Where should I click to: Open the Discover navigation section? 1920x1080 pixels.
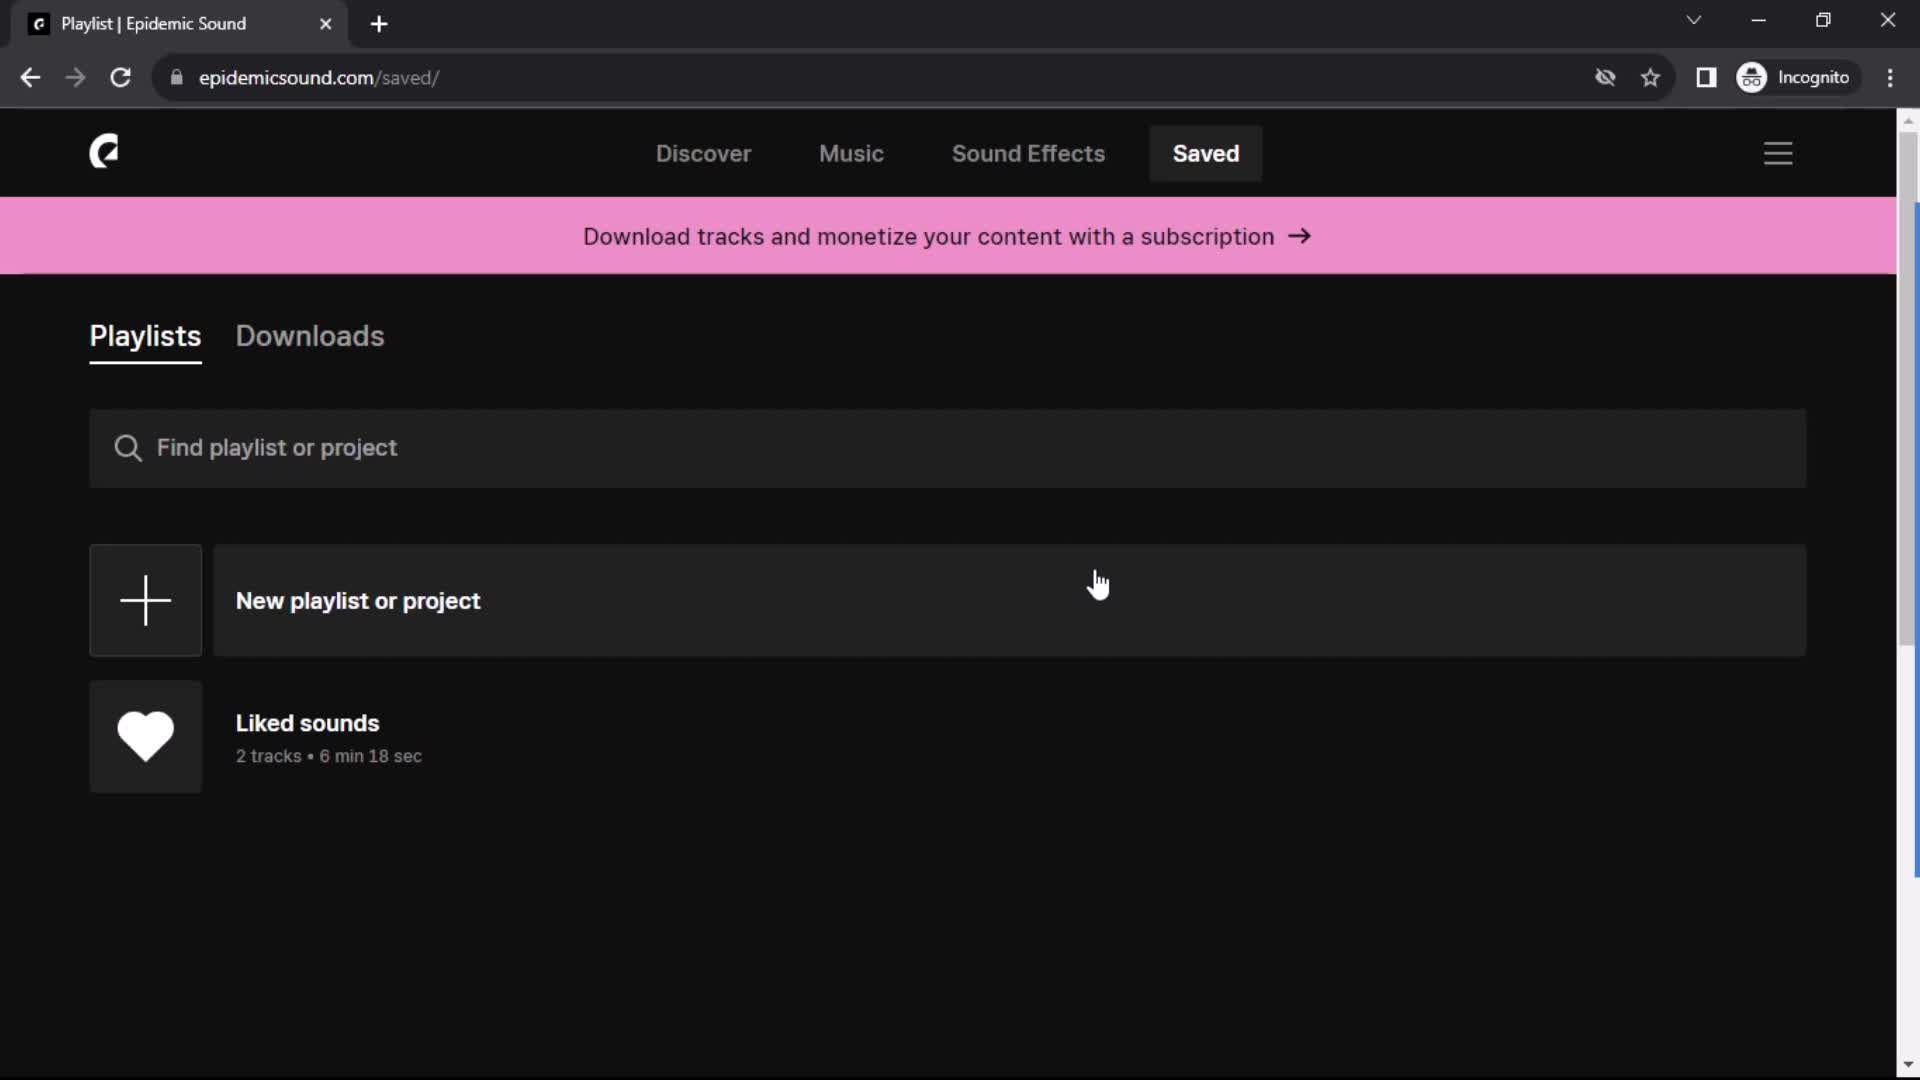pyautogui.click(x=704, y=154)
